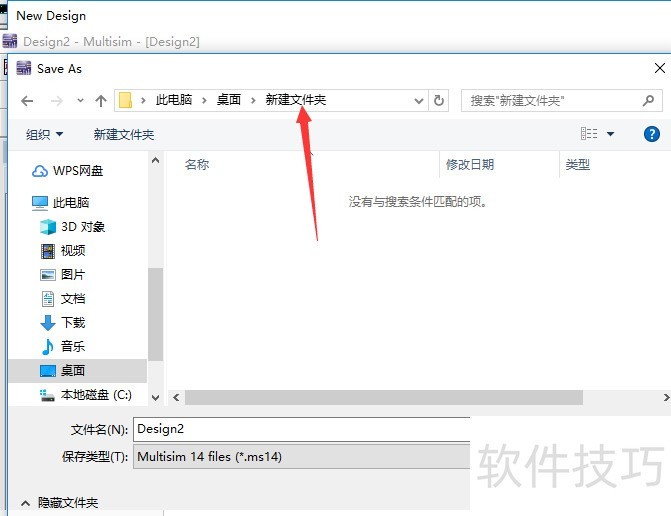671x516 pixels.
Task: Open 视频 folder in the navigation pane
Action: 73,250
